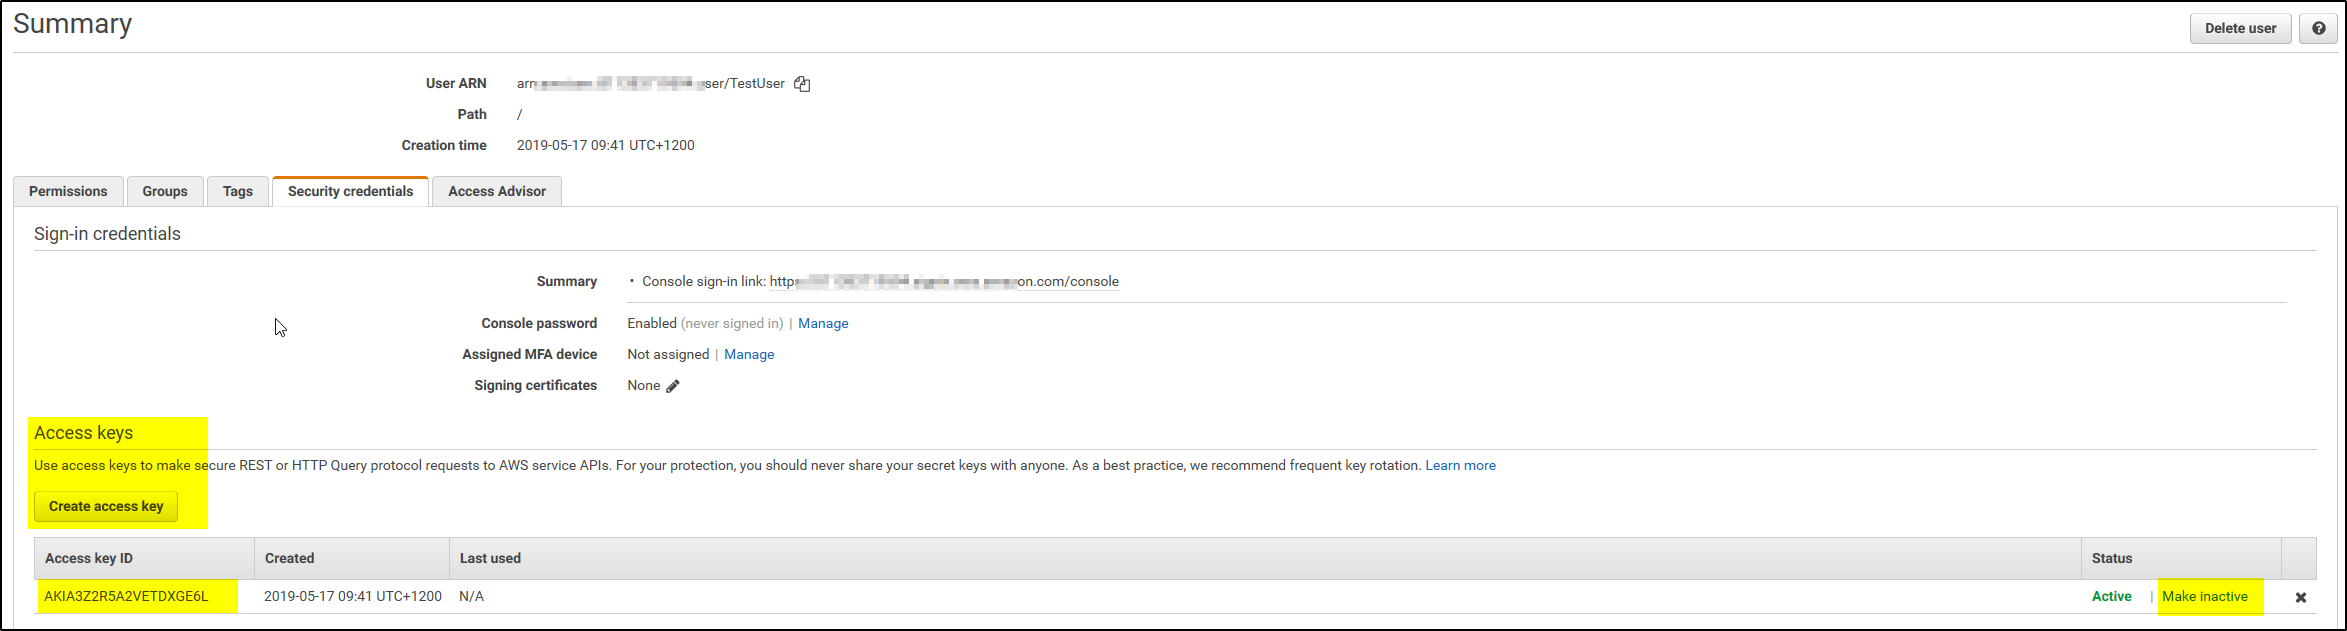Screen dimensions: 2347x631
Task: Copy the User ARN to clipboard
Action: (x=802, y=84)
